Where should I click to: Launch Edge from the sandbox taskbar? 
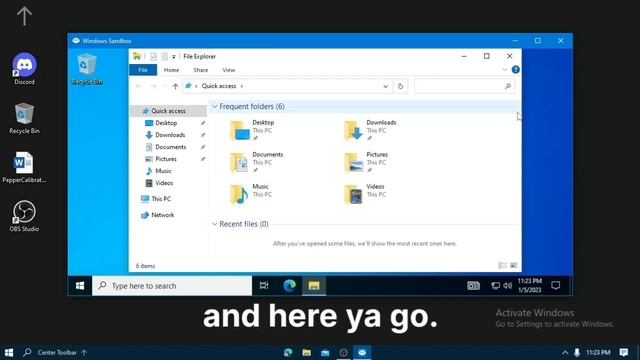(x=289, y=286)
